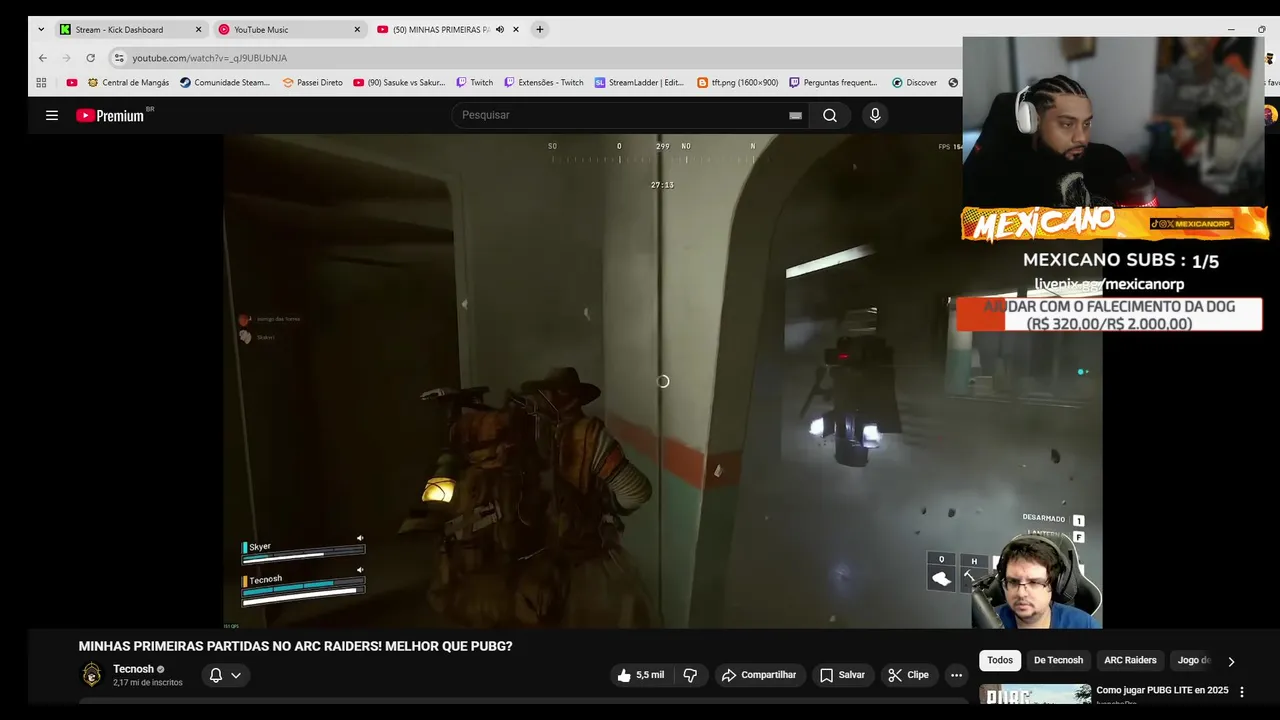Click the Clipe button
The image size is (1280, 720).
[908, 675]
